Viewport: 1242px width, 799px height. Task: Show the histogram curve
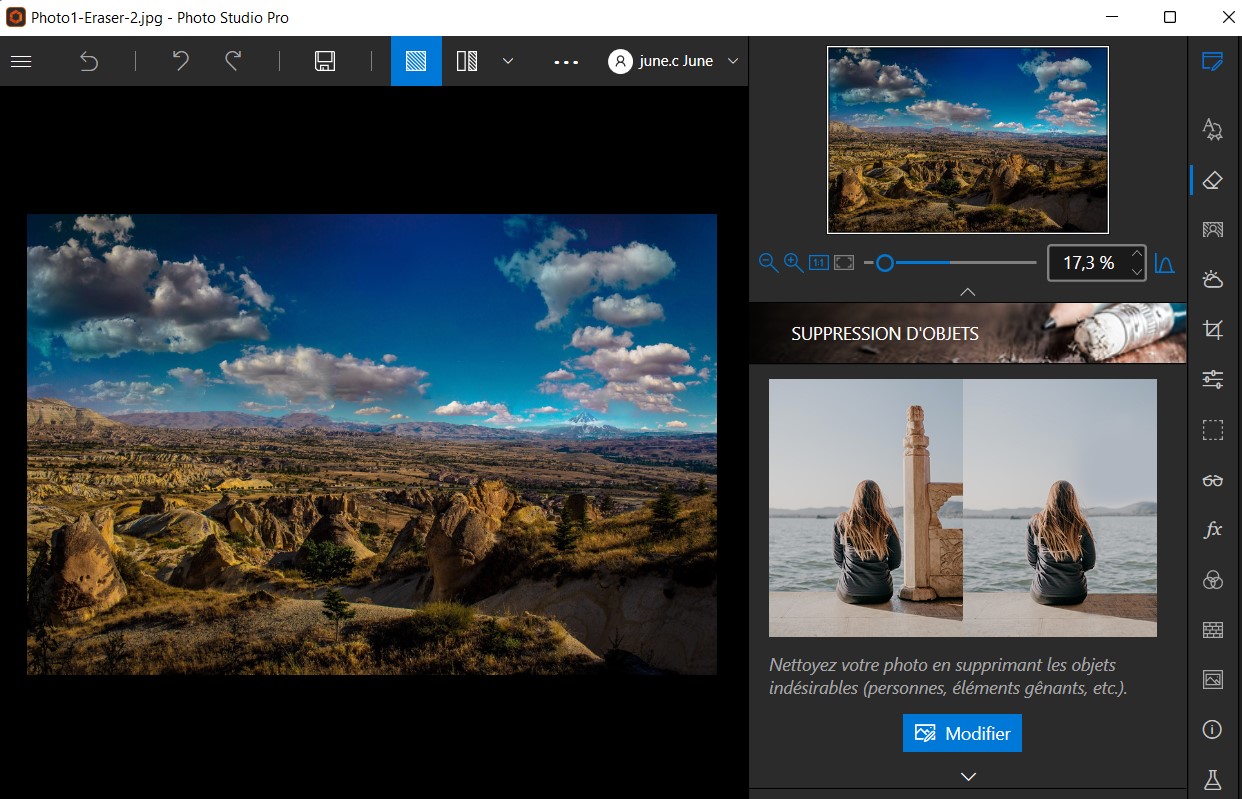tap(1164, 263)
